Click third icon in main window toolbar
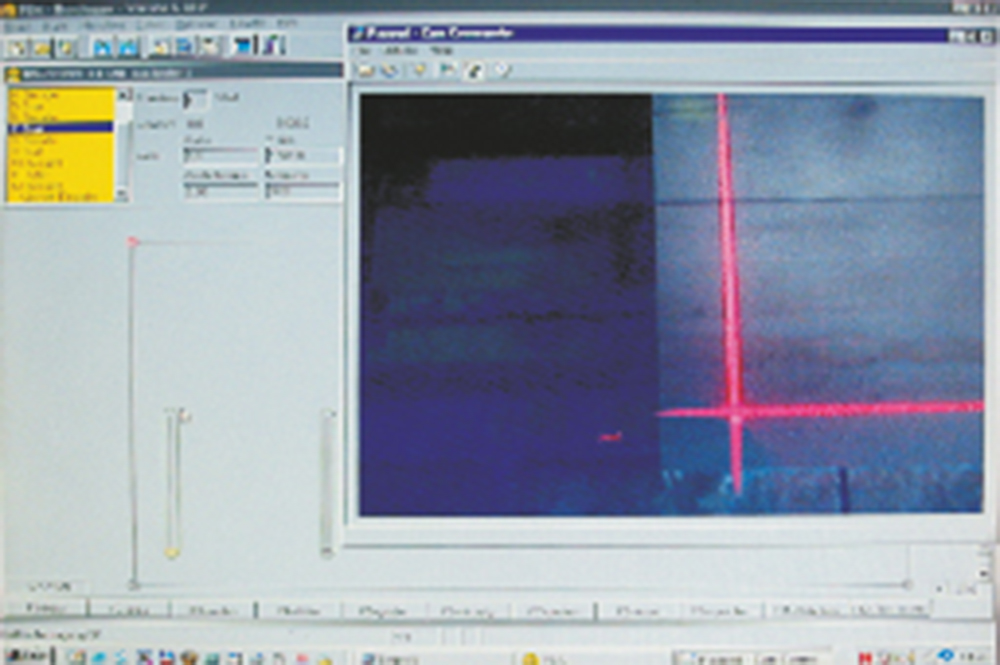The width and height of the screenshot is (1000, 665). (x=66, y=47)
